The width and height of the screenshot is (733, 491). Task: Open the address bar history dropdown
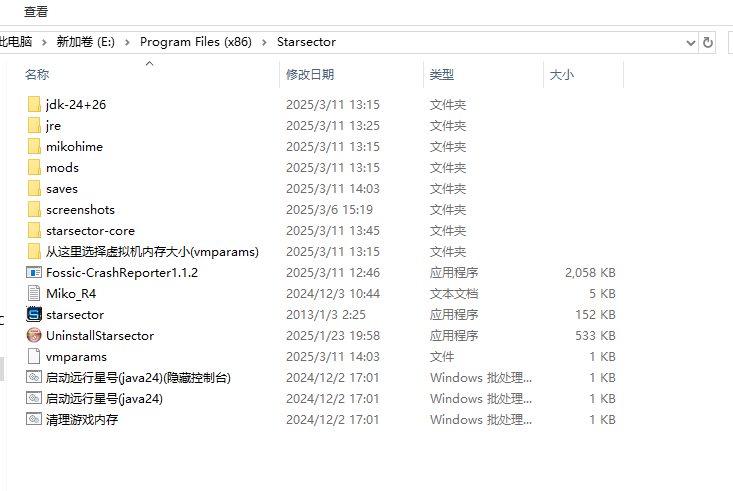tap(690, 43)
